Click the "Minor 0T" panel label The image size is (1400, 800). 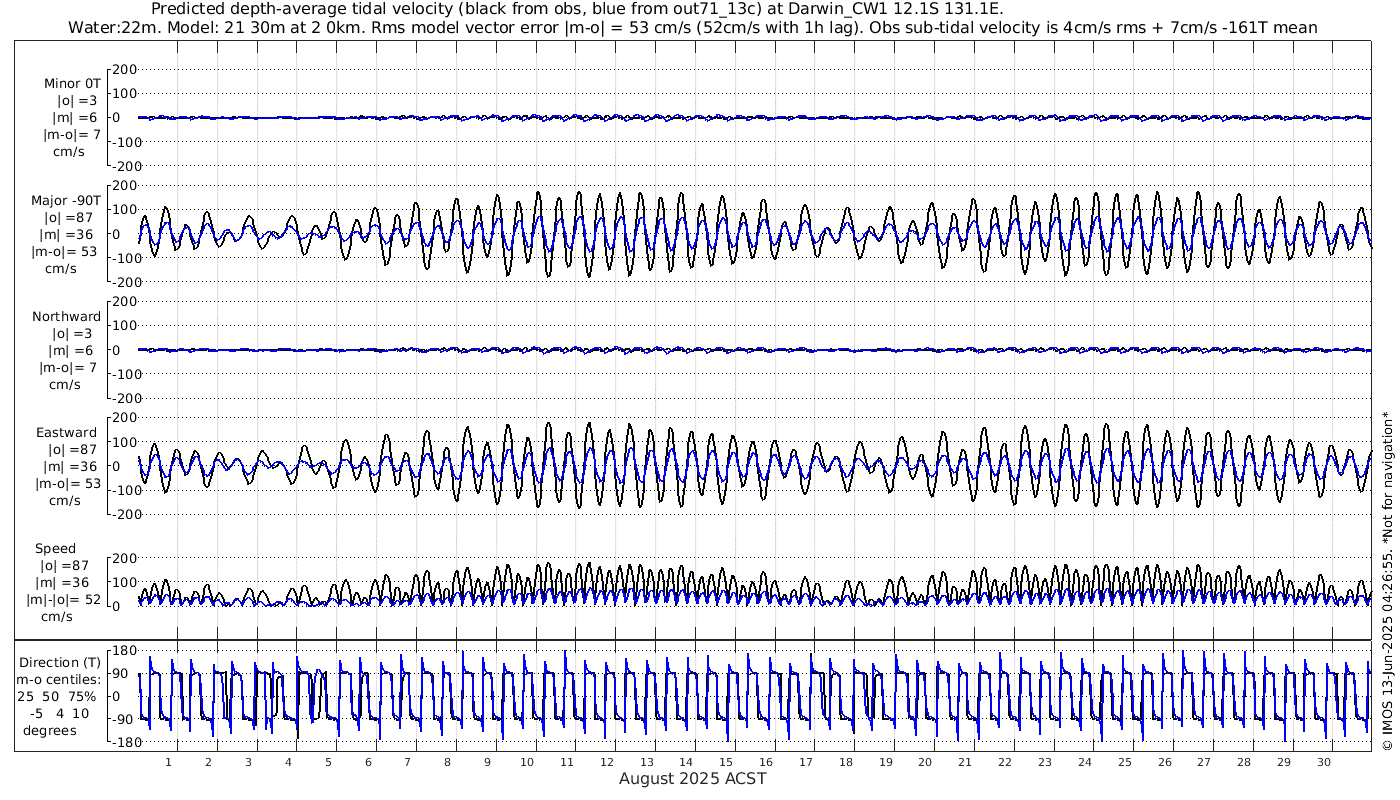pos(72,83)
